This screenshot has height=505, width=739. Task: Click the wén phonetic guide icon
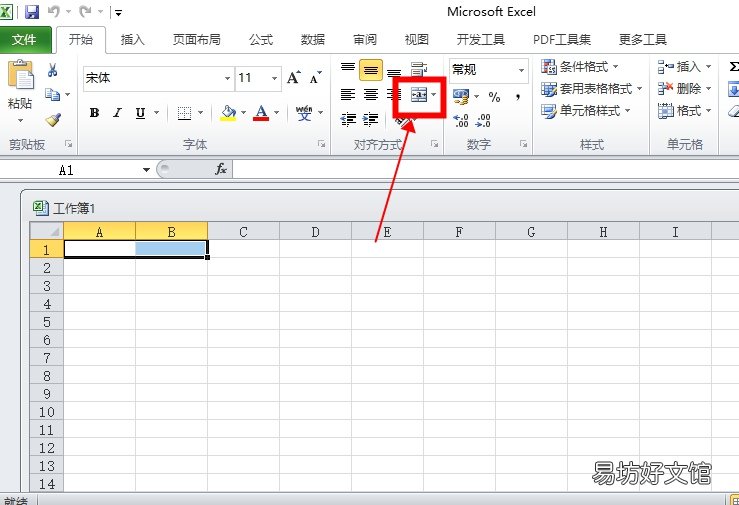click(304, 113)
